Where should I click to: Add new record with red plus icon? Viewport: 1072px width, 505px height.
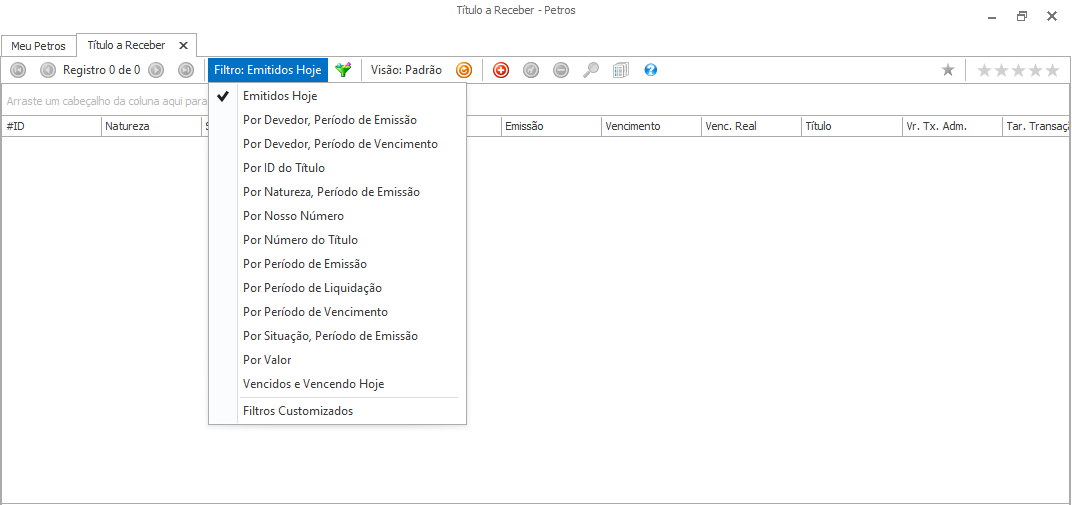(x=501, y=70)
